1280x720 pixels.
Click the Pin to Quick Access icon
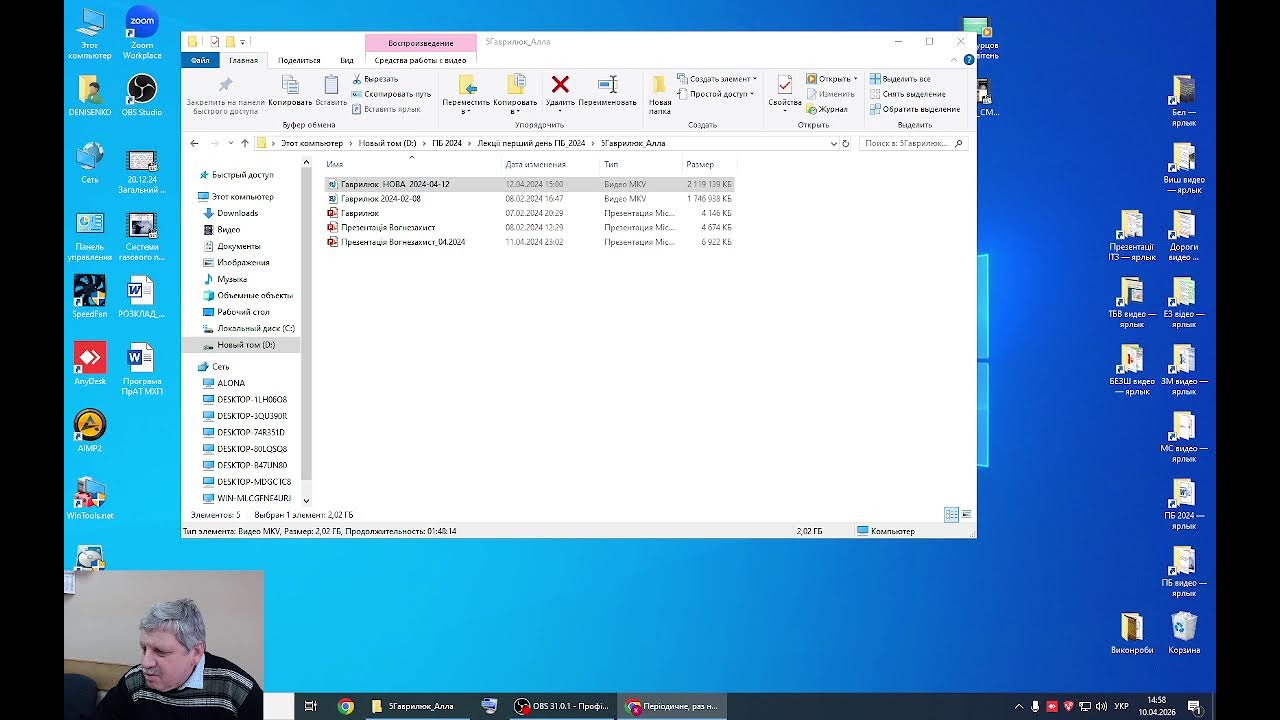point(225,86)
